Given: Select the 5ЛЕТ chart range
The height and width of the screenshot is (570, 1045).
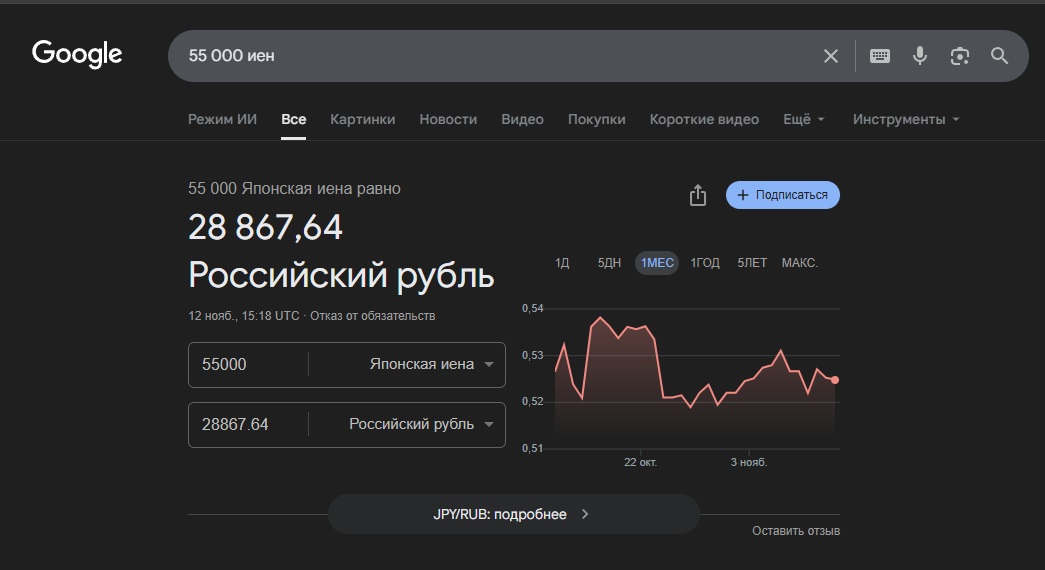Looking at the screenshot, I should tap(752, 263).
